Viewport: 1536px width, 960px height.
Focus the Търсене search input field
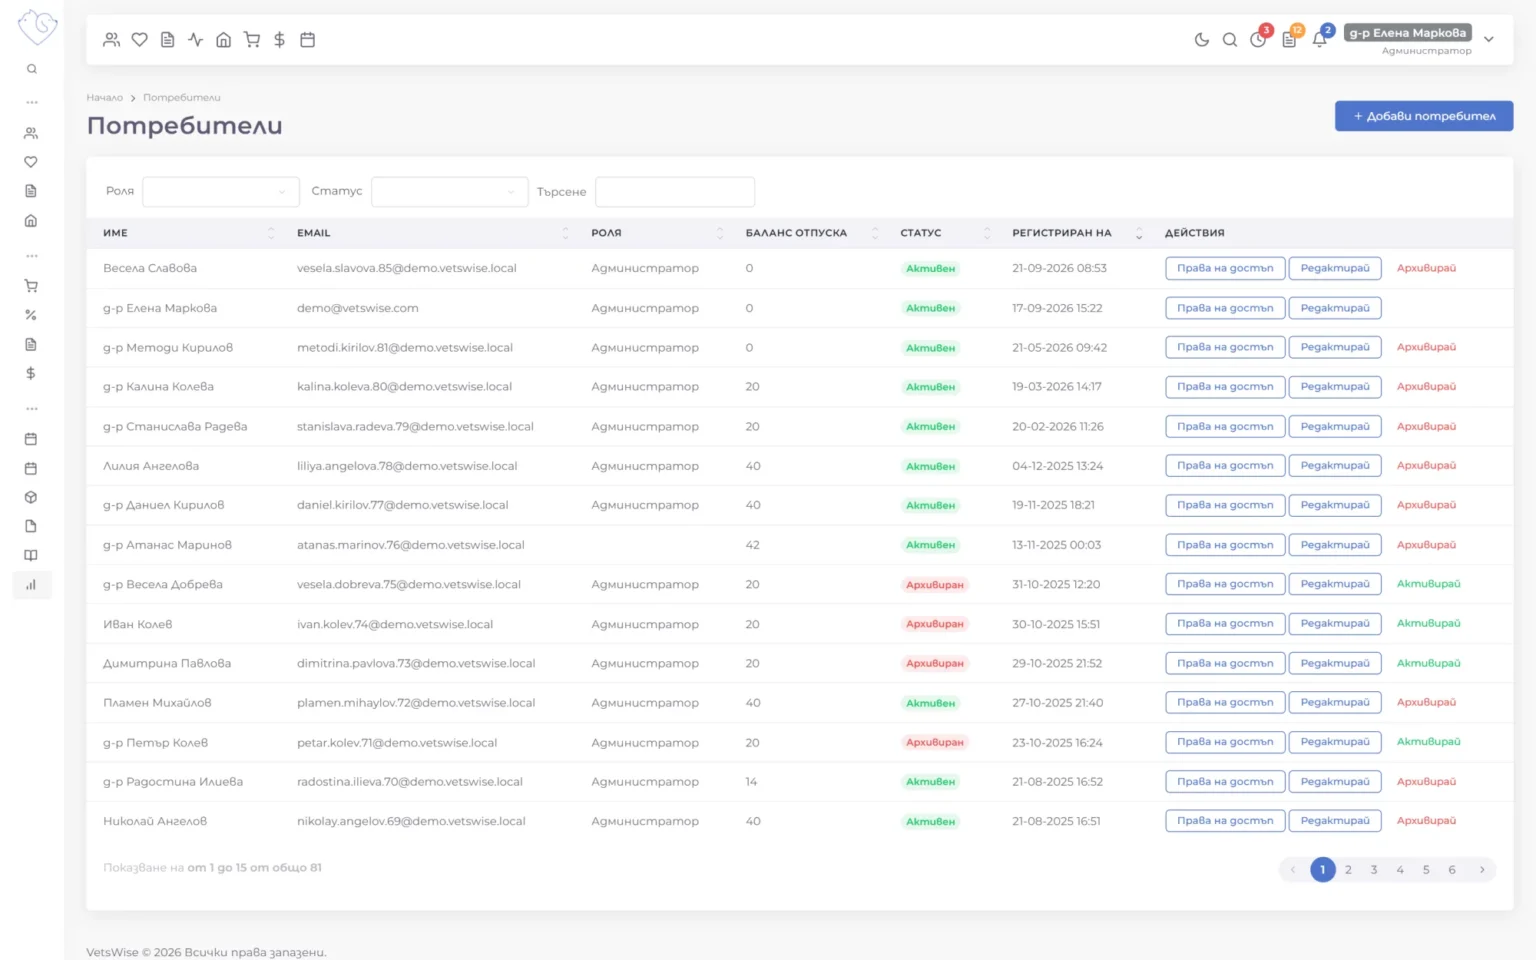[675, 192]
